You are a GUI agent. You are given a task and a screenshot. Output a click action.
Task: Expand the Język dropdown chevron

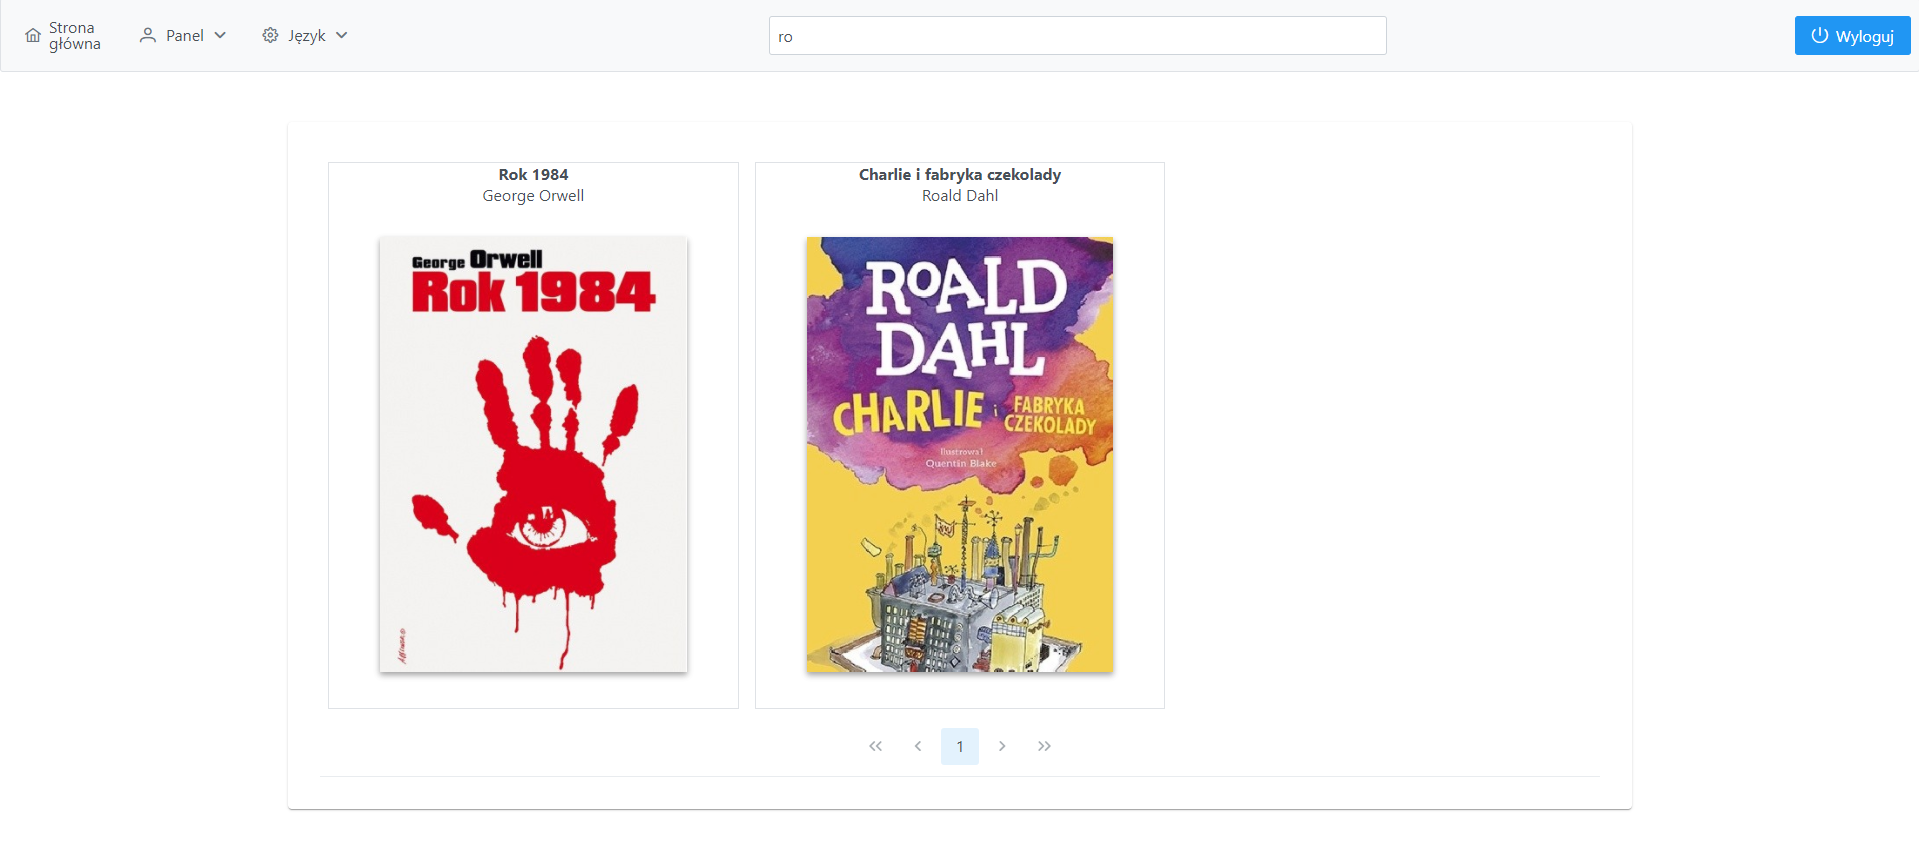pos(342,35)
